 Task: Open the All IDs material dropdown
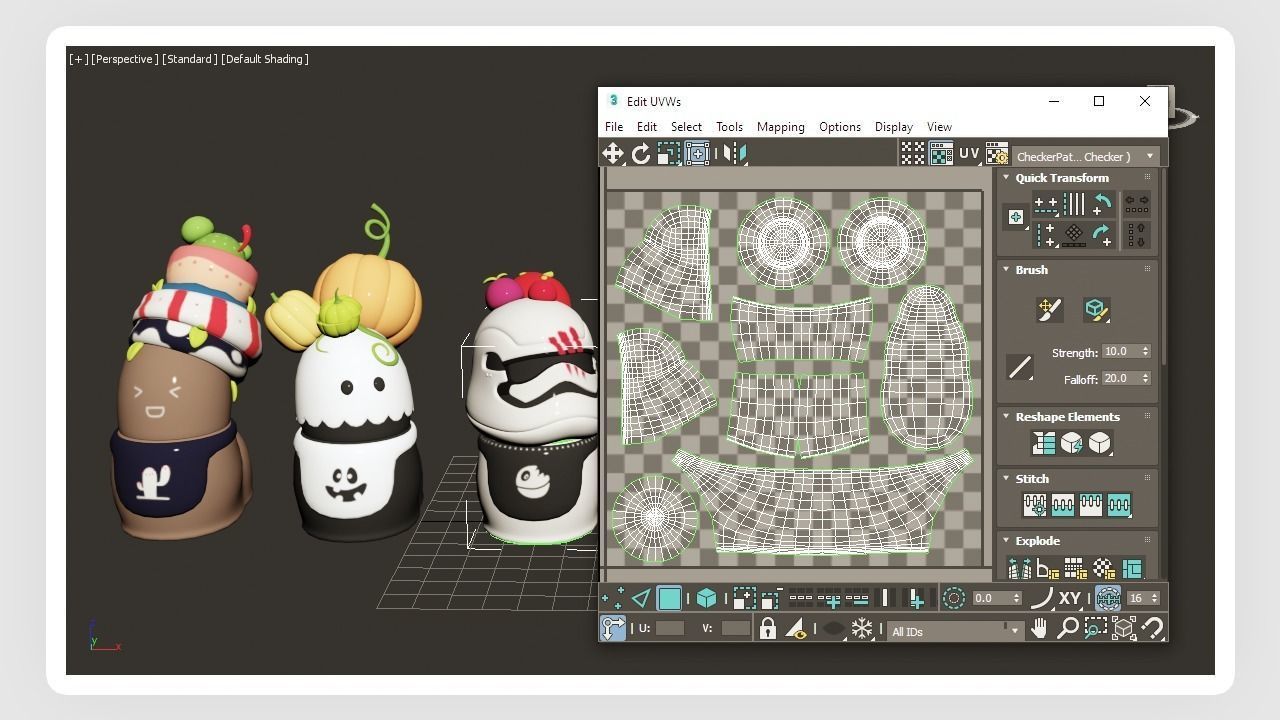click(955, 631)
